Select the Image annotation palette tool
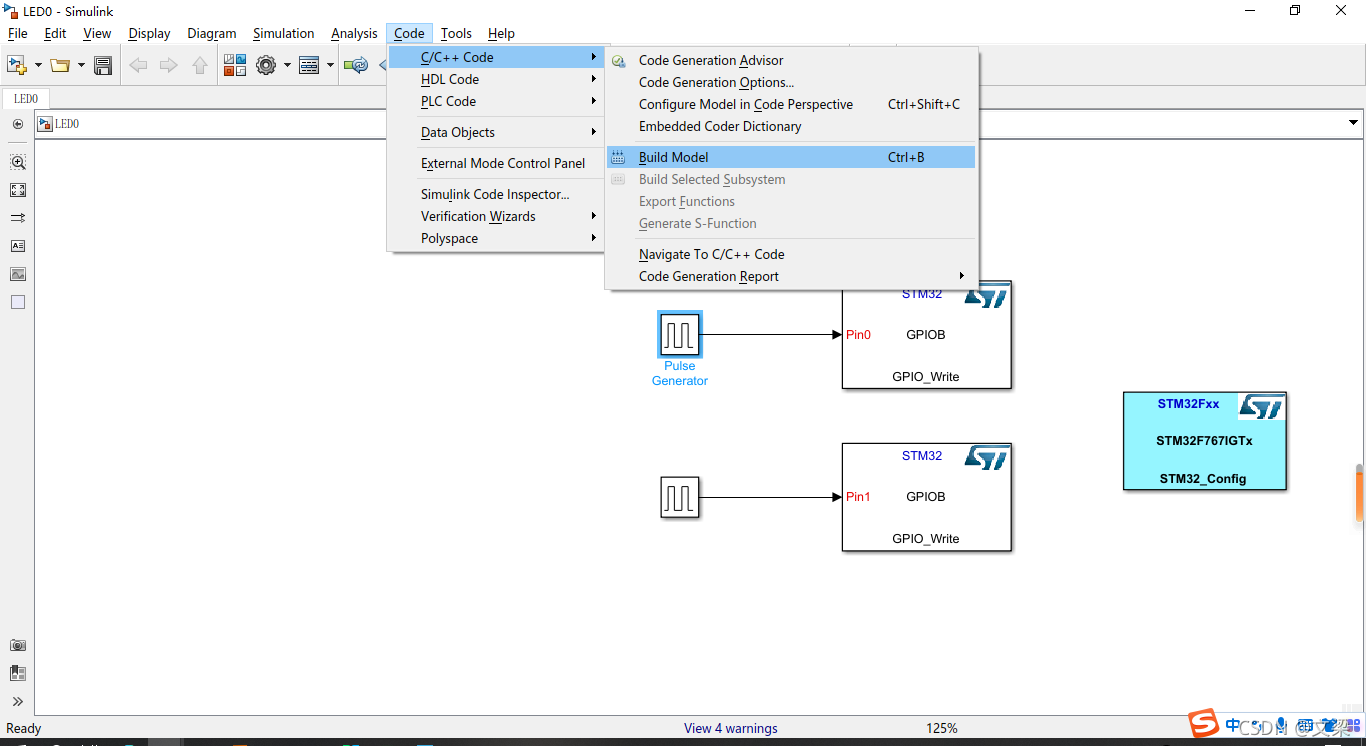 pos(17,274)
